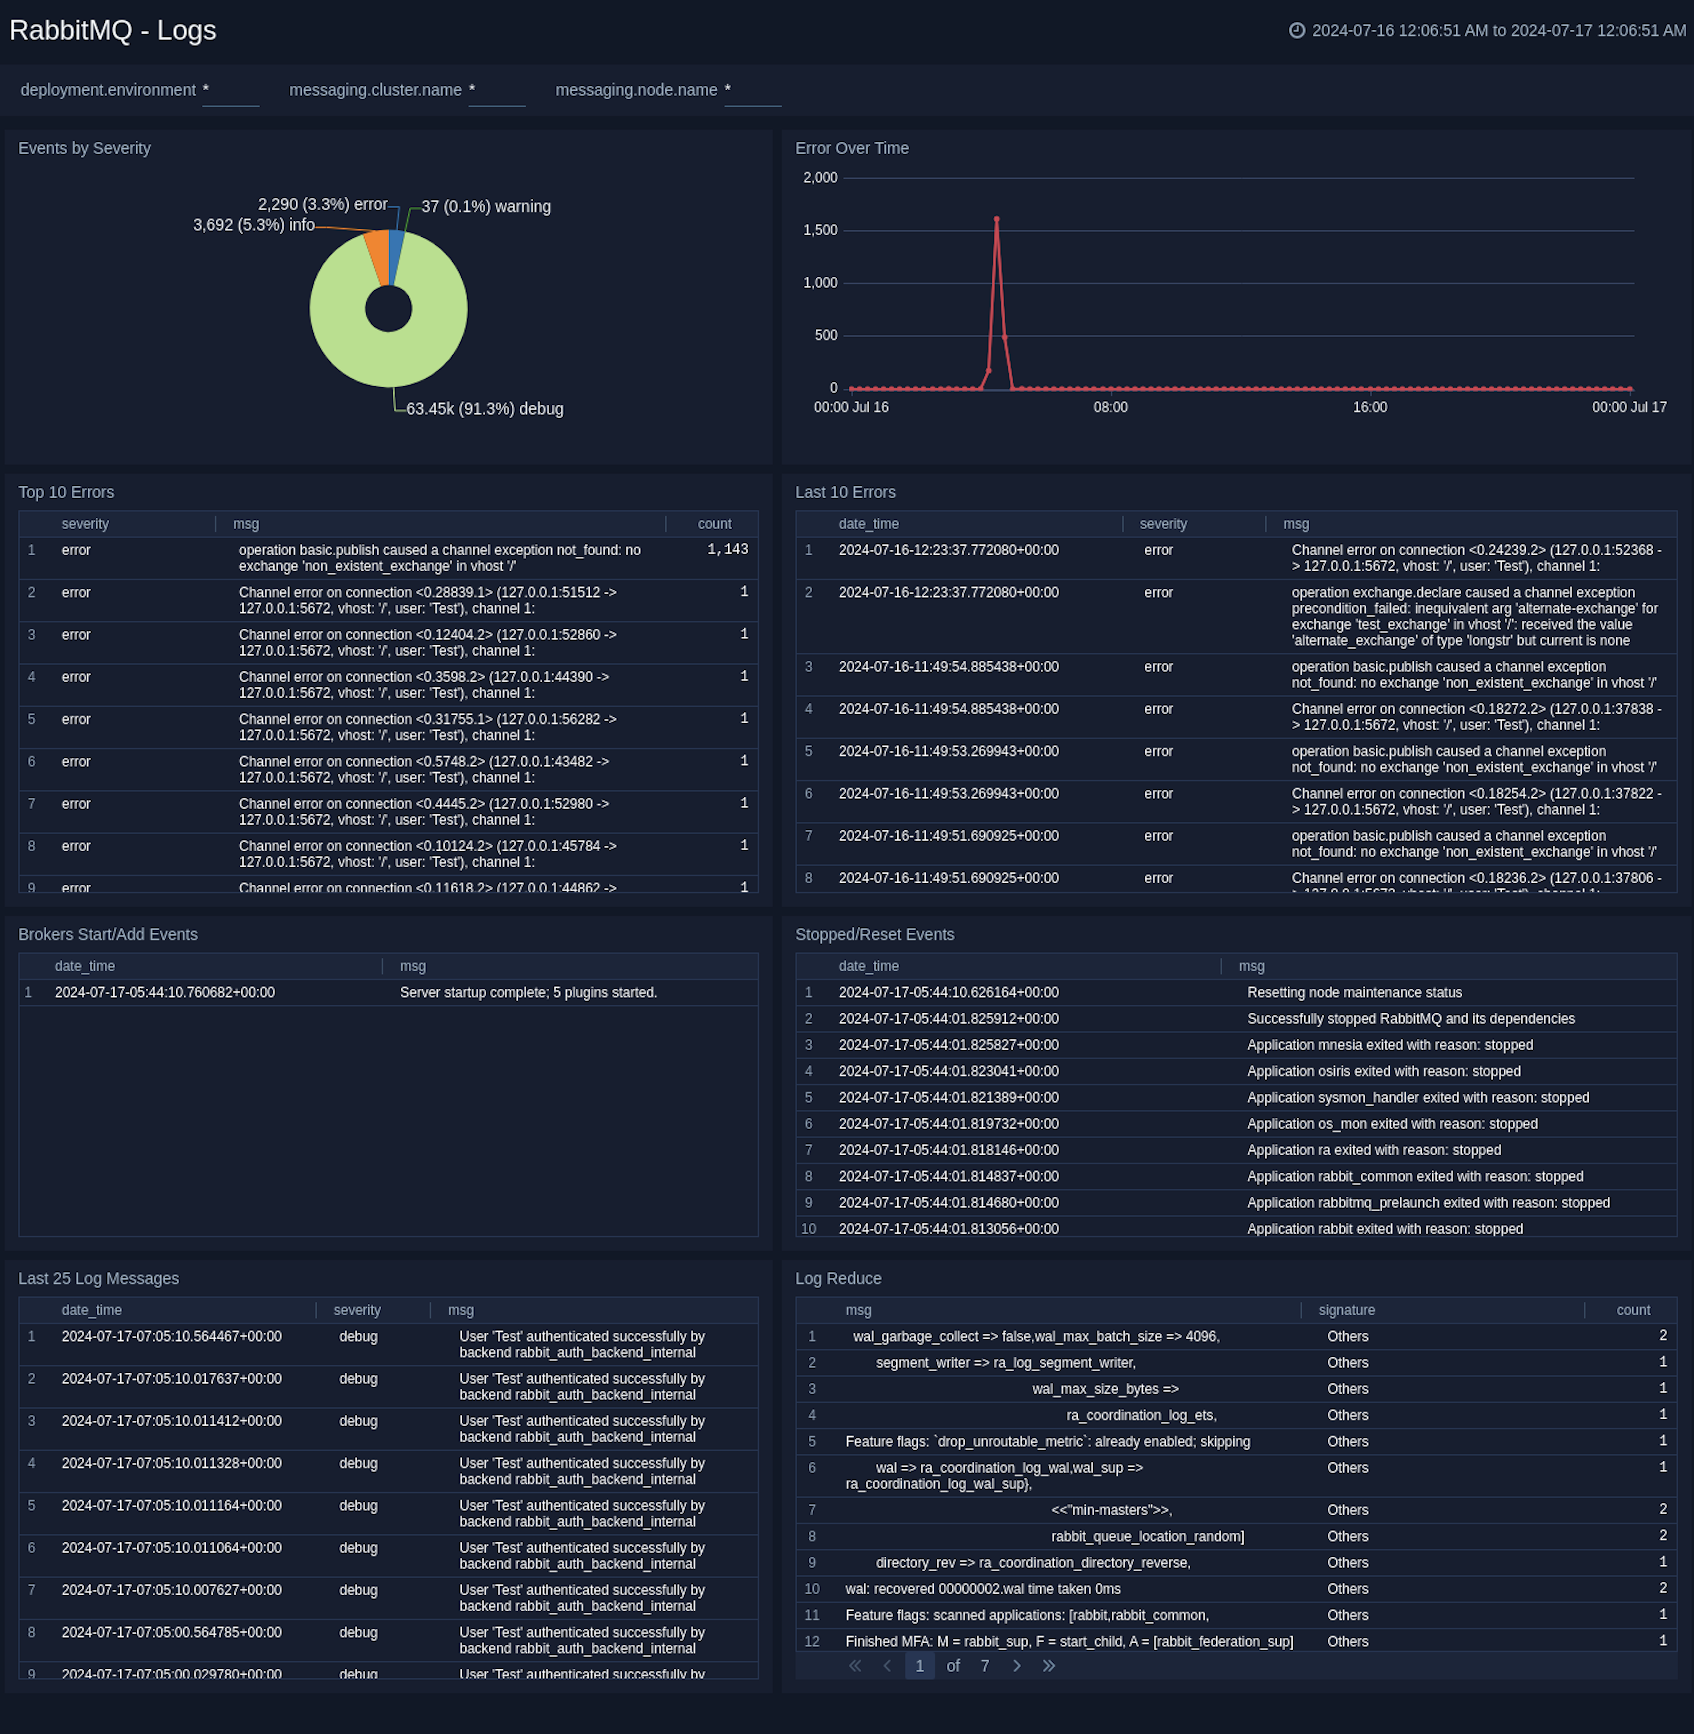Sort Top 10 Errors by count column

tap(714, 524)
